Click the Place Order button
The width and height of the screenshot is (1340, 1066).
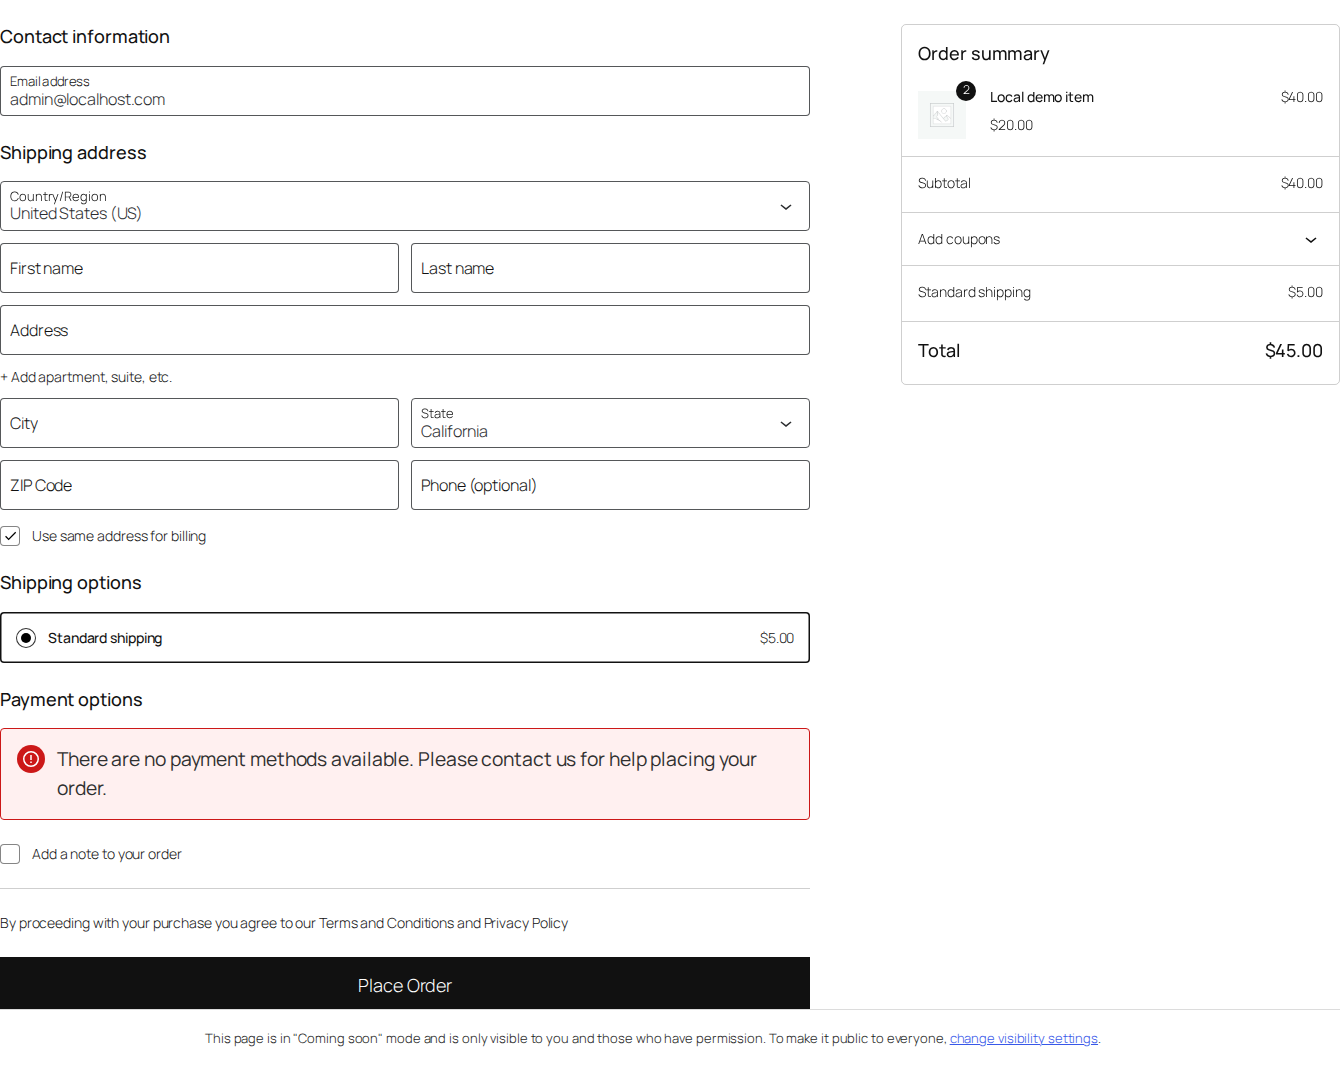coord(405,985)
